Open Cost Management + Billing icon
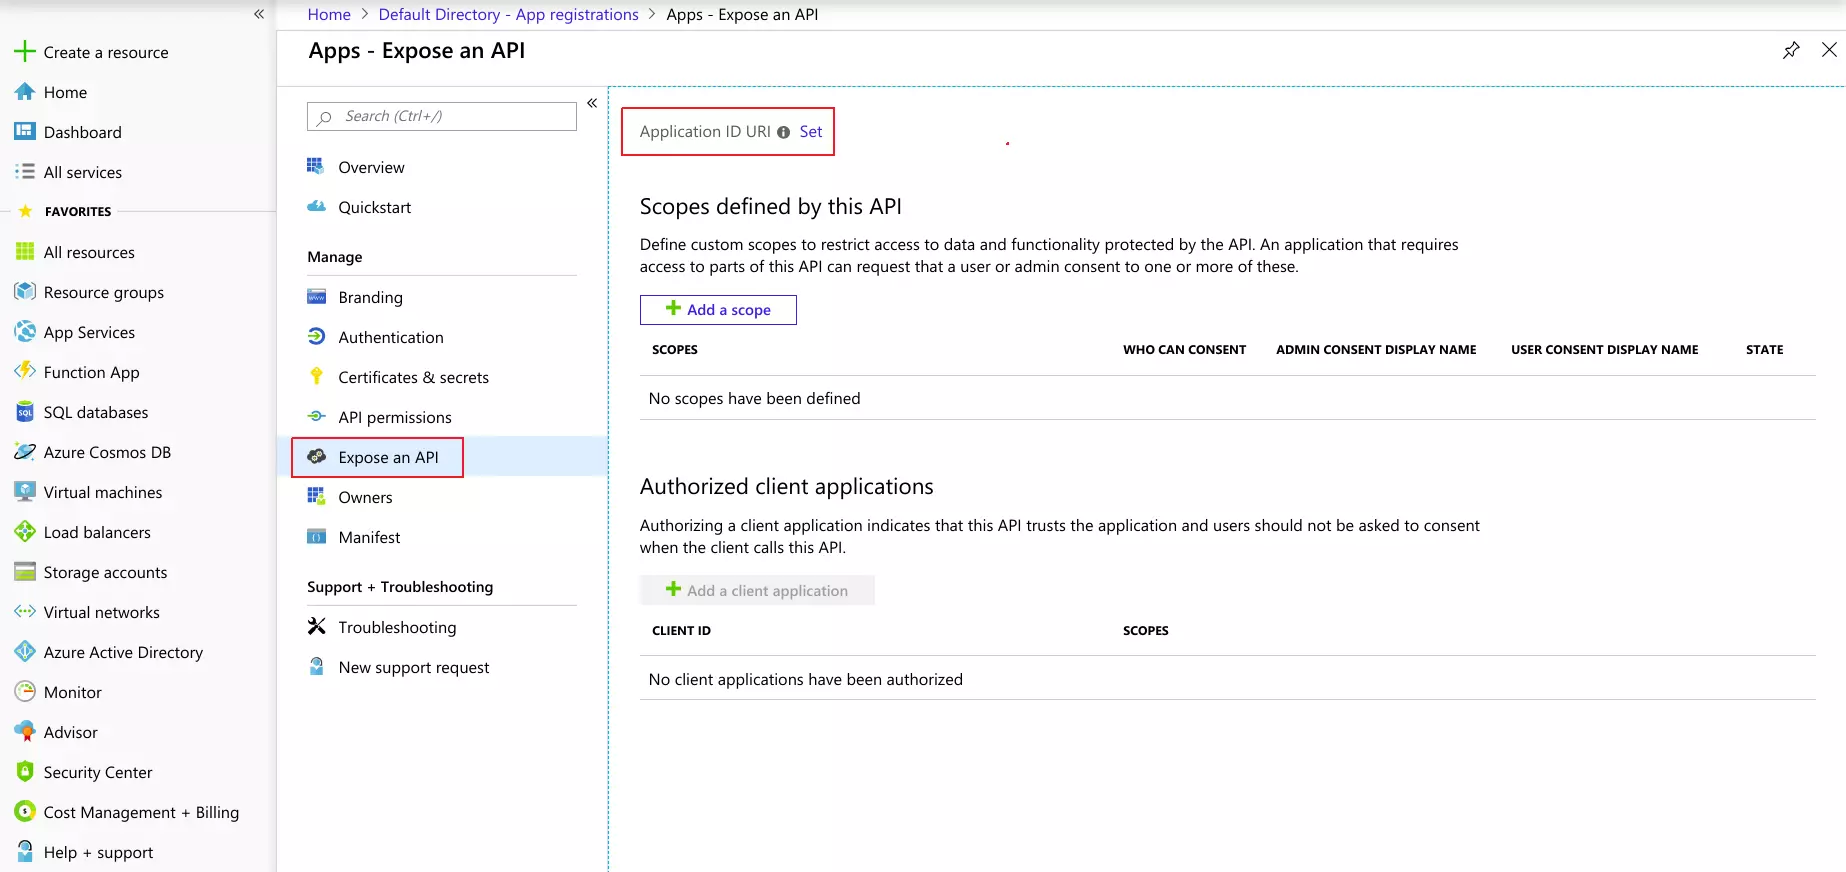This screenshot has height=872, width=1846. [25, 811]
